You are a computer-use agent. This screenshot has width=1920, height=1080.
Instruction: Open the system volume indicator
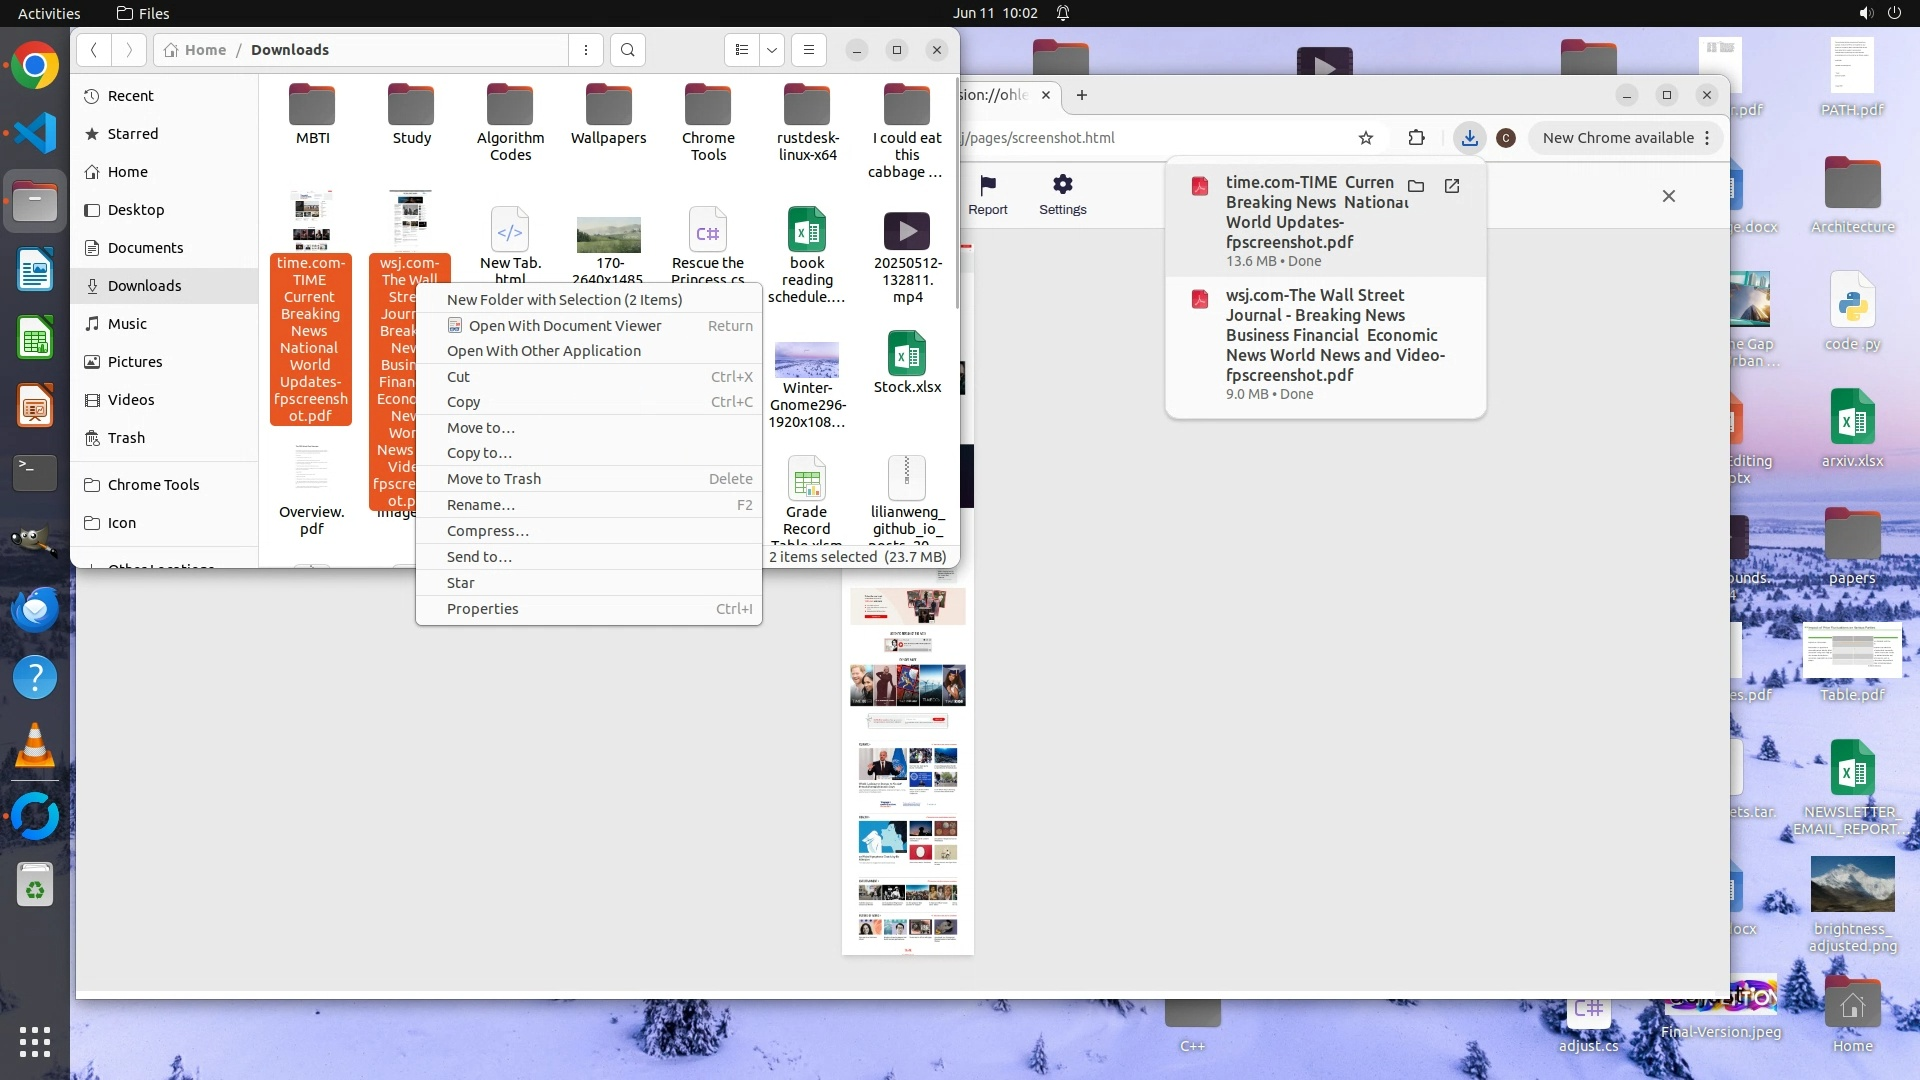point(1865,13)
